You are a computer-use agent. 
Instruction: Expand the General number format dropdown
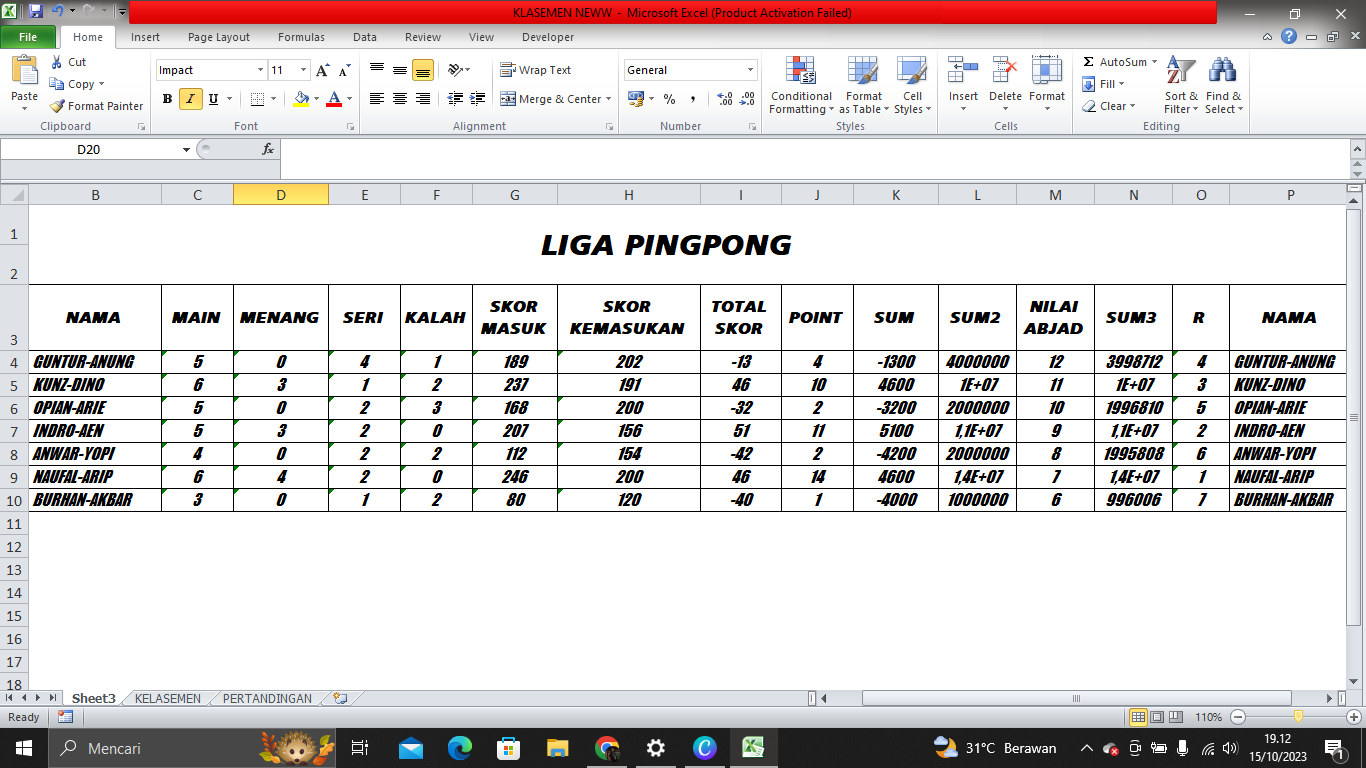751,70
